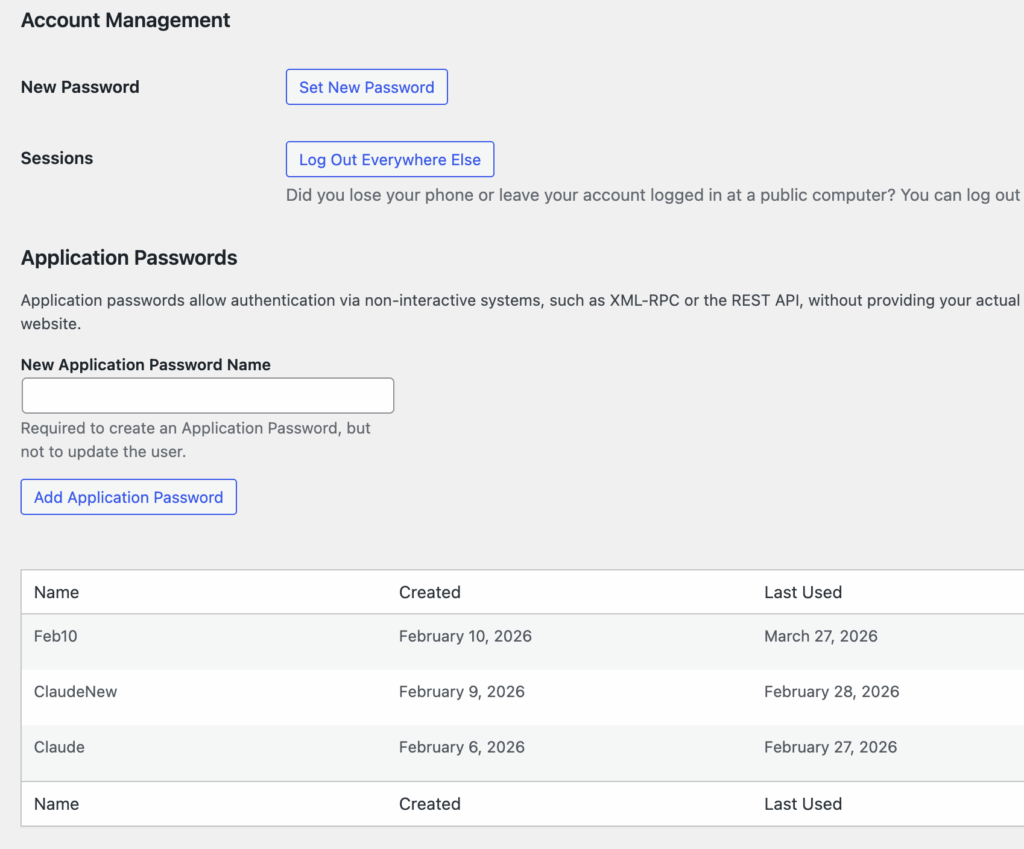Click the Name label in table footer
Screen dimensions: 1024x849
[56, 804]
